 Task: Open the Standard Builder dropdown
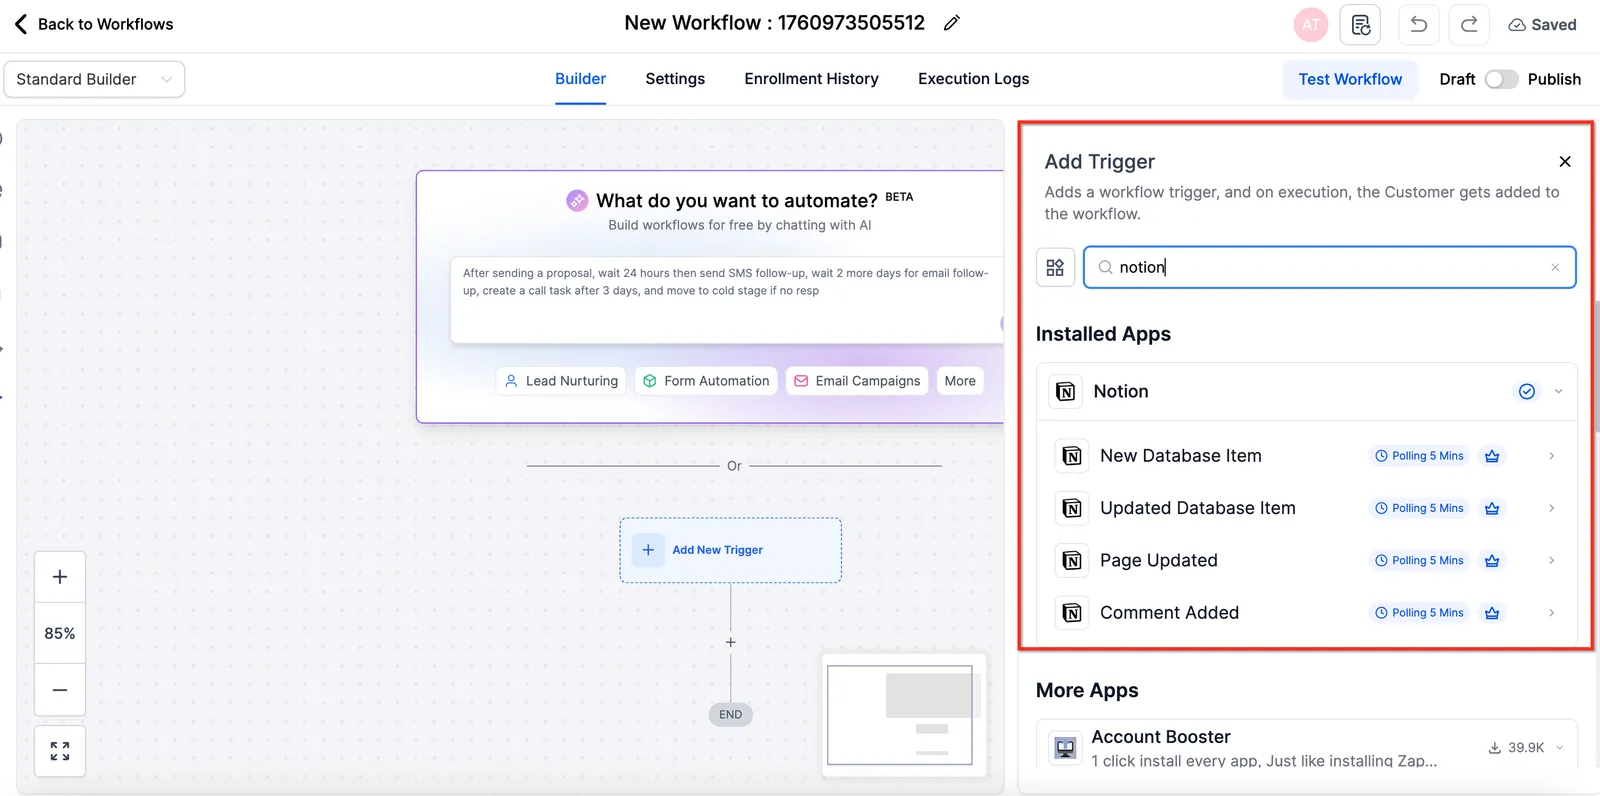click(95, 79)
